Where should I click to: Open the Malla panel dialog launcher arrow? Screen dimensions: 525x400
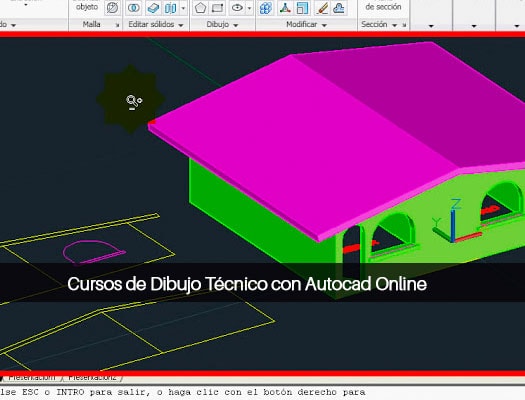(118, 25)
